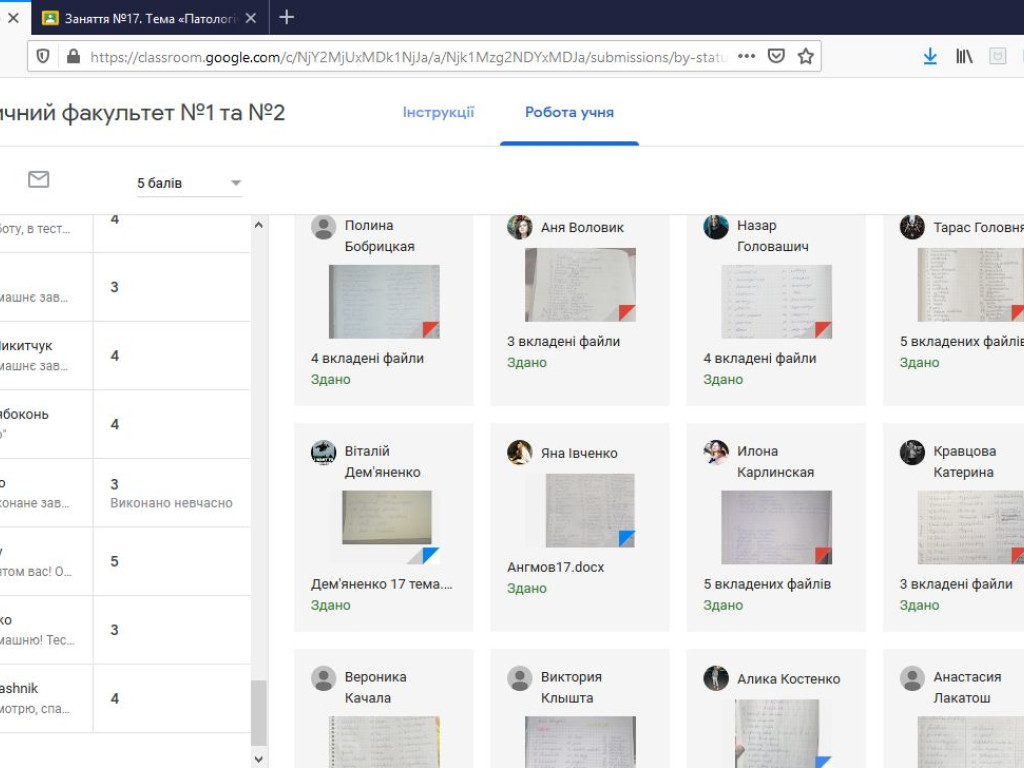Bookmark this page with the star
Image resolution: width=1024 pixels, height=768 pixels.
pyautogui.click(x=806, y=56)
